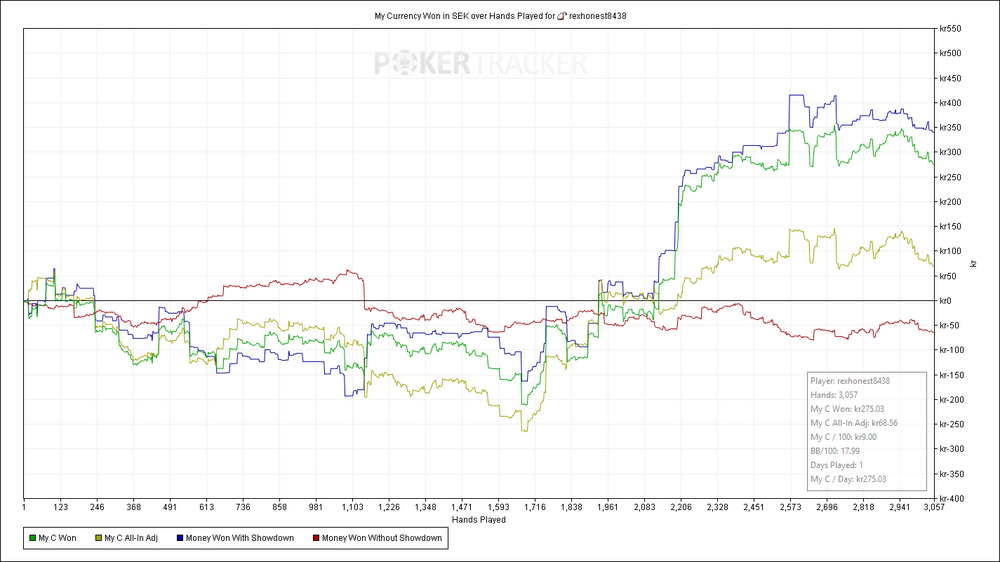Click the red Money Won Without Showdown swatch
Screen dimensions: 1000x562
[316, 538]
